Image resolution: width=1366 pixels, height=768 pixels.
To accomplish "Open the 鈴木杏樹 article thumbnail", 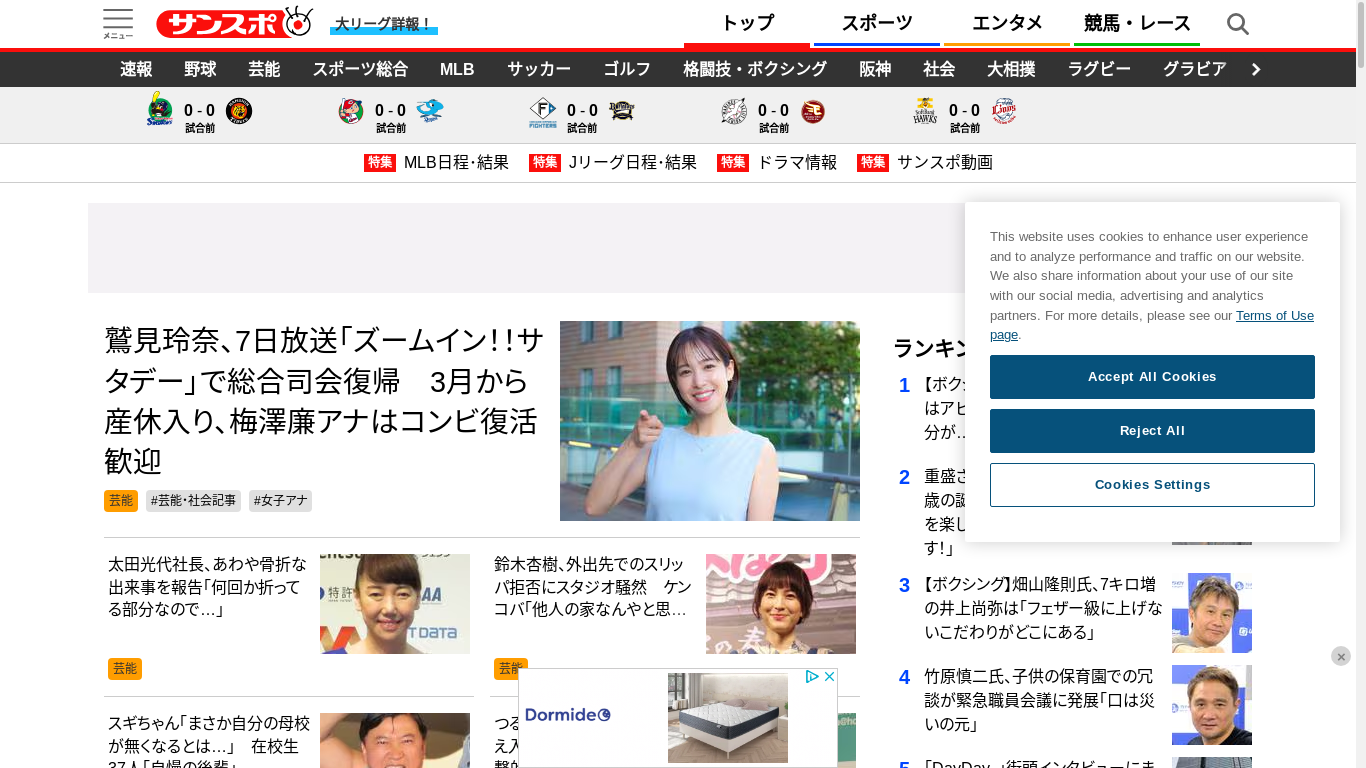I will coord(781,604).
